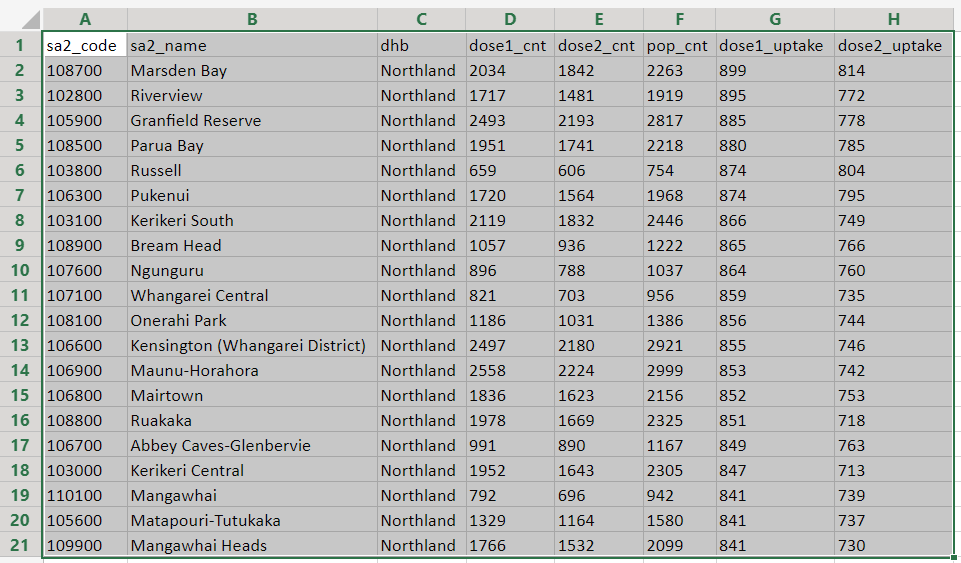Select the dose2_uptake value 814

coord(894,71)
